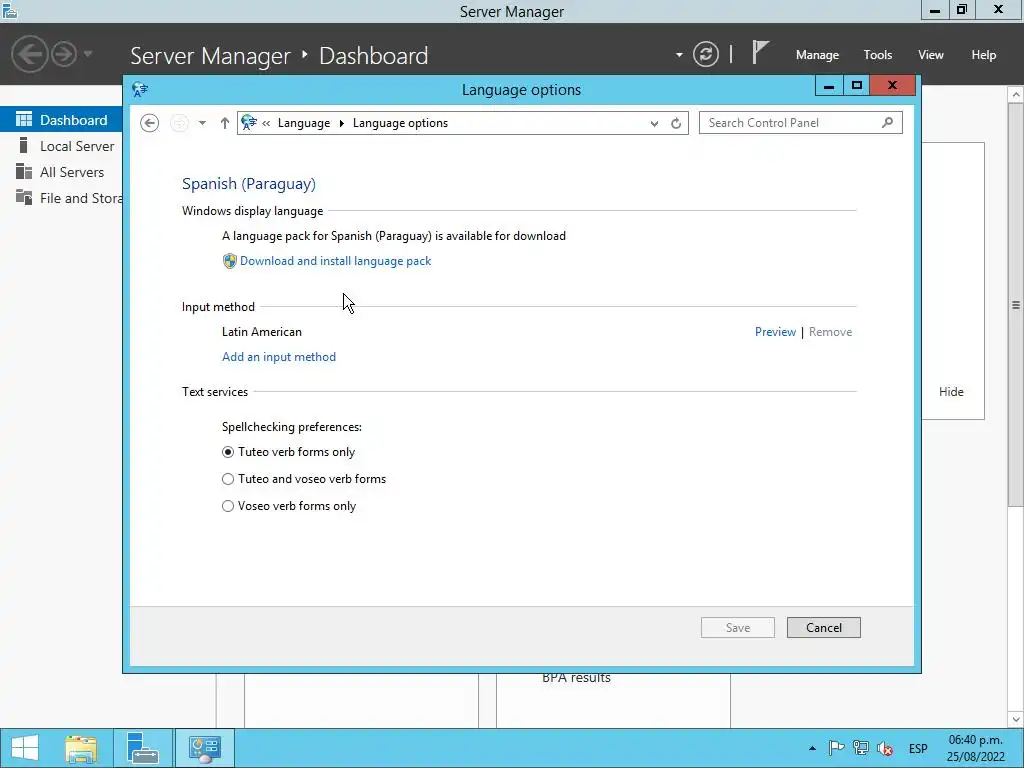
Task: Go back in Language options window
Action: coord(150,123)
